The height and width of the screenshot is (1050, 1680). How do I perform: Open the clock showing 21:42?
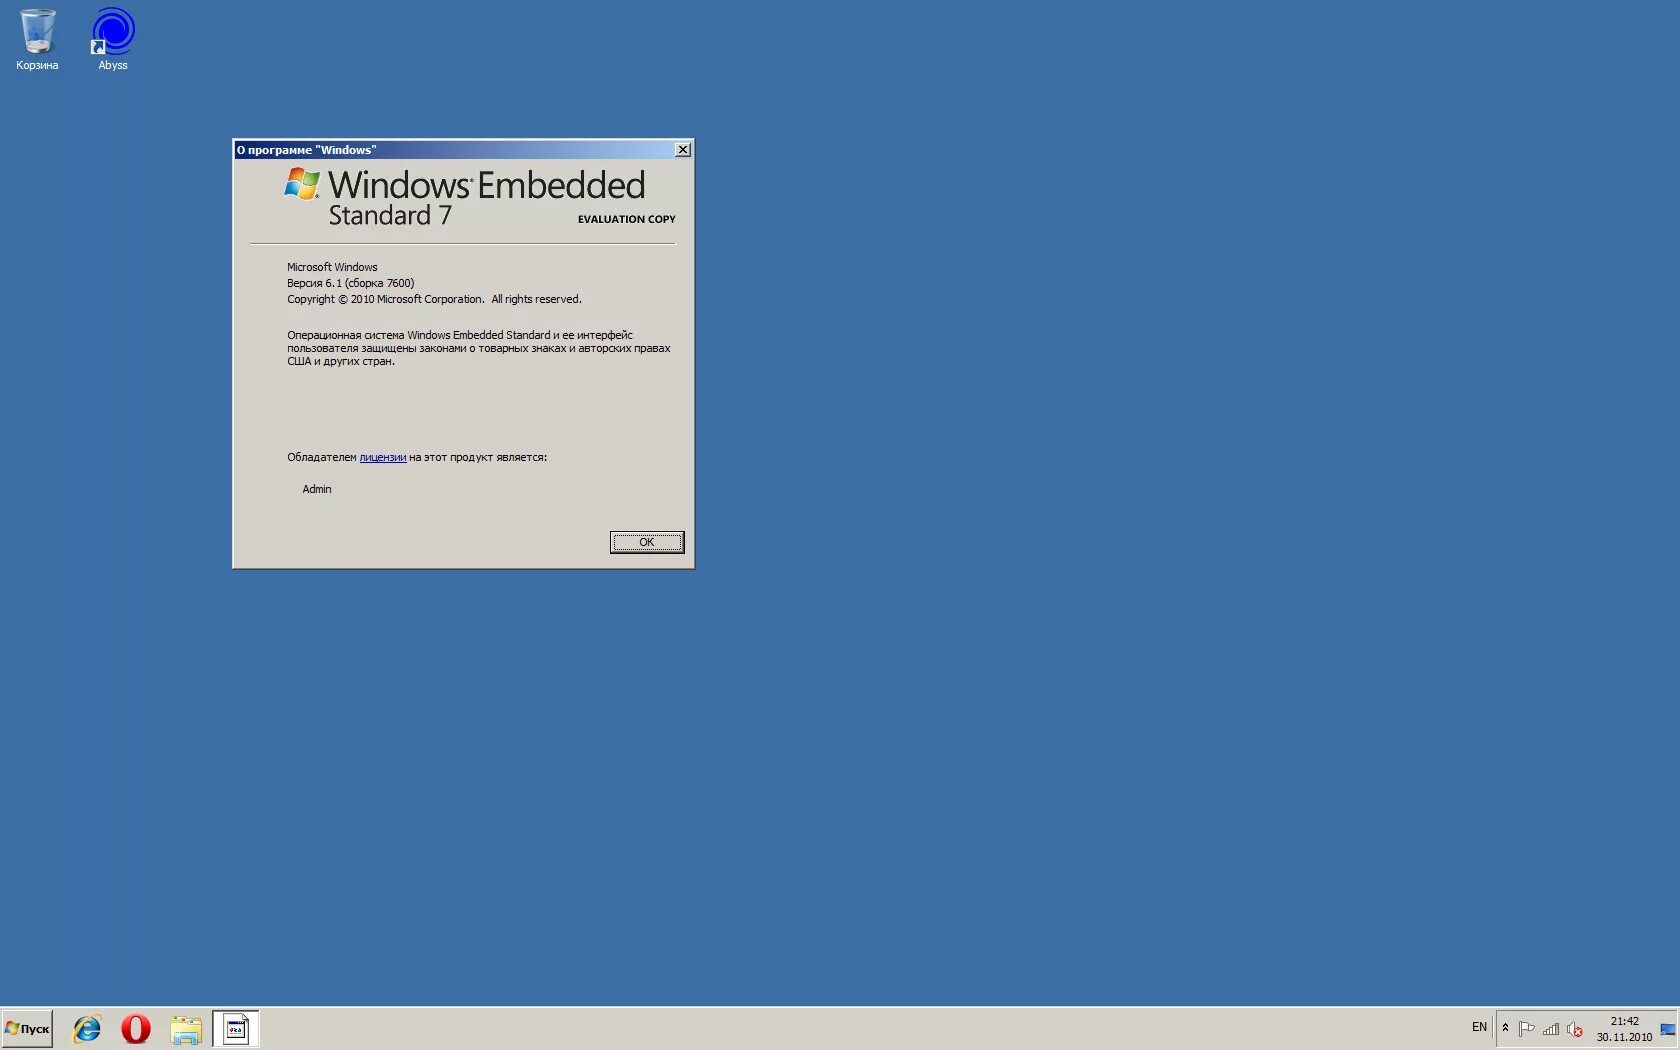(x=1624, y=1029)
